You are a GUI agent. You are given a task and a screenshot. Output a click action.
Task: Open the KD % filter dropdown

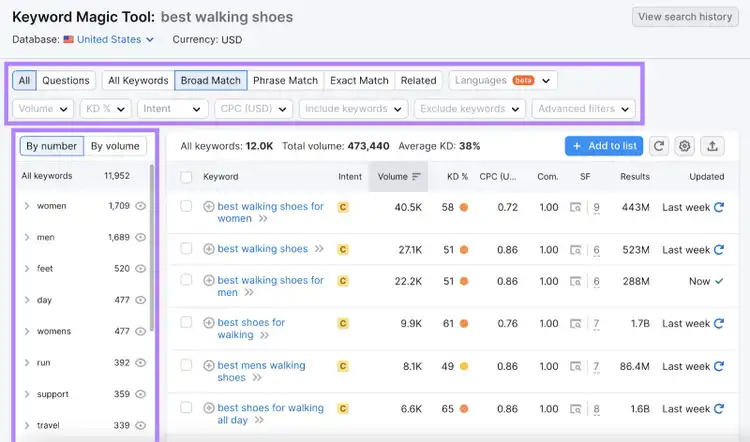105,109
